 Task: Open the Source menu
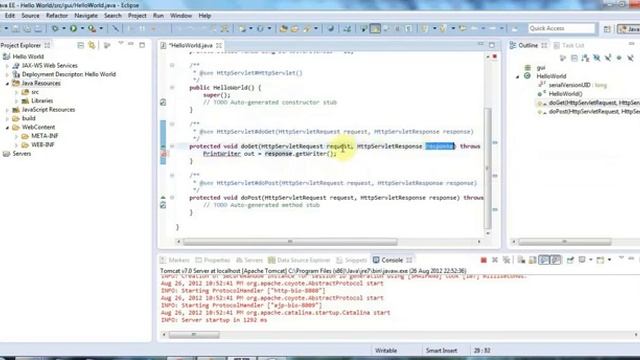pyautogui.click(x=30, y=16)
